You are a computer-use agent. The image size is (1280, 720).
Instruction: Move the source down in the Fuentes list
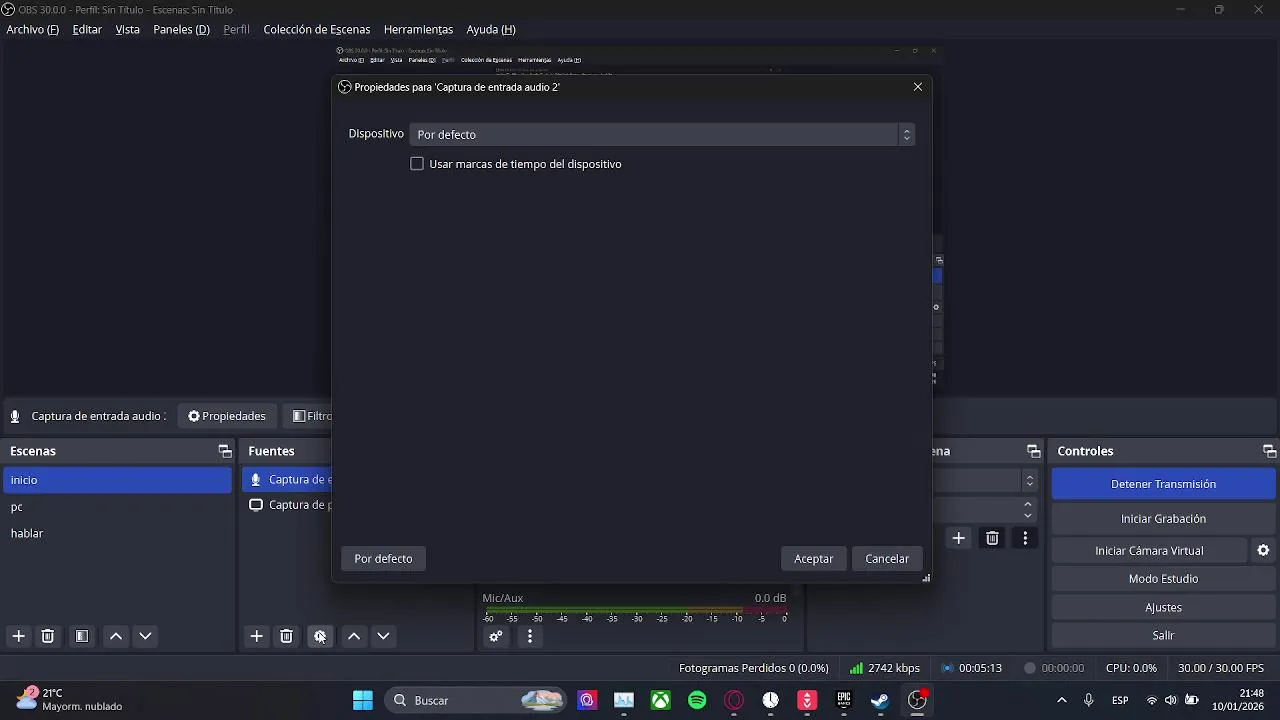click(383, 636)
